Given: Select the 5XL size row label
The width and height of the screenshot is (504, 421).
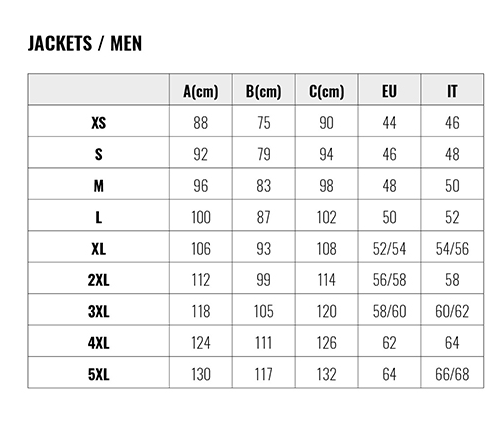Looking at the screenshot, I should [x=99, y=374].
